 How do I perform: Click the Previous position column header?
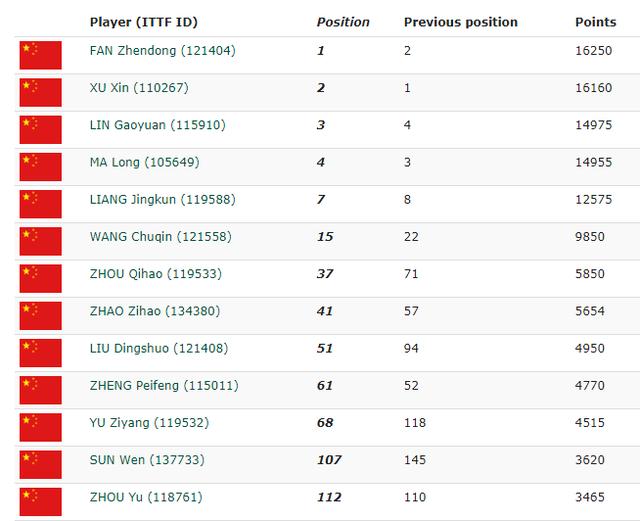coord(461,22)
